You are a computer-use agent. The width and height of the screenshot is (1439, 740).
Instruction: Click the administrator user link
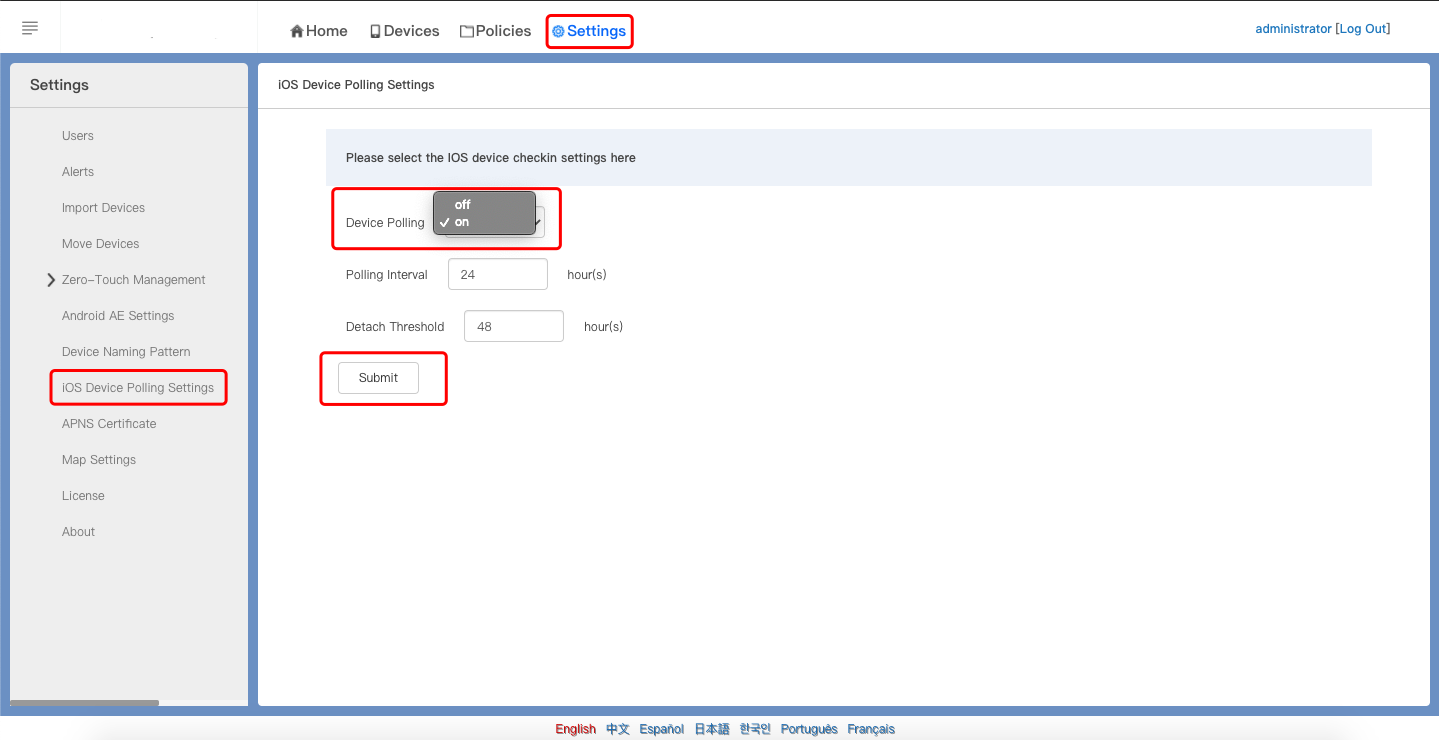coord(1293,29)
